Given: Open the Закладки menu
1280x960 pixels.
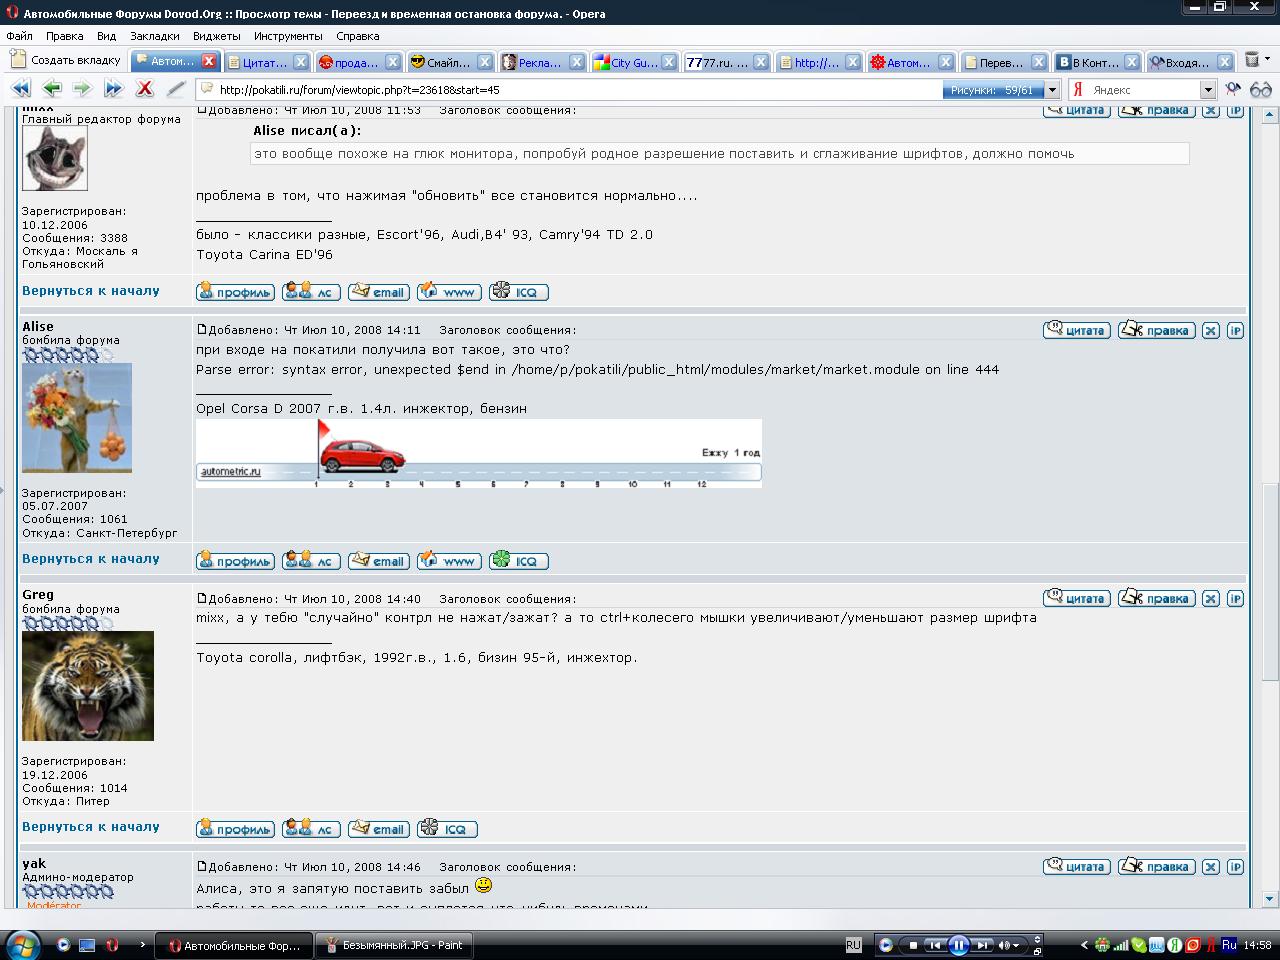Looking at the screenshot, I should tap(154, 36).
